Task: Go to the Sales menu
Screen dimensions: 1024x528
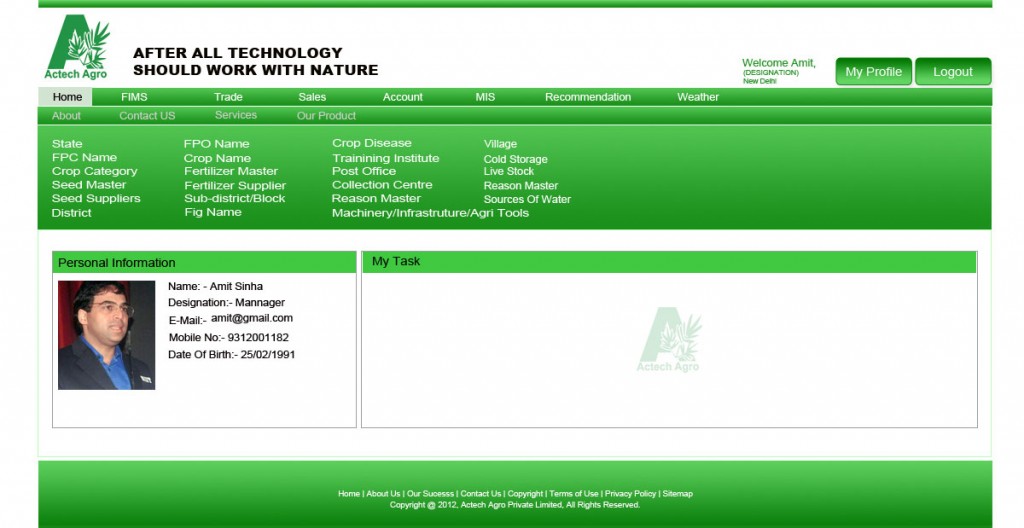Action: point(312,97)
